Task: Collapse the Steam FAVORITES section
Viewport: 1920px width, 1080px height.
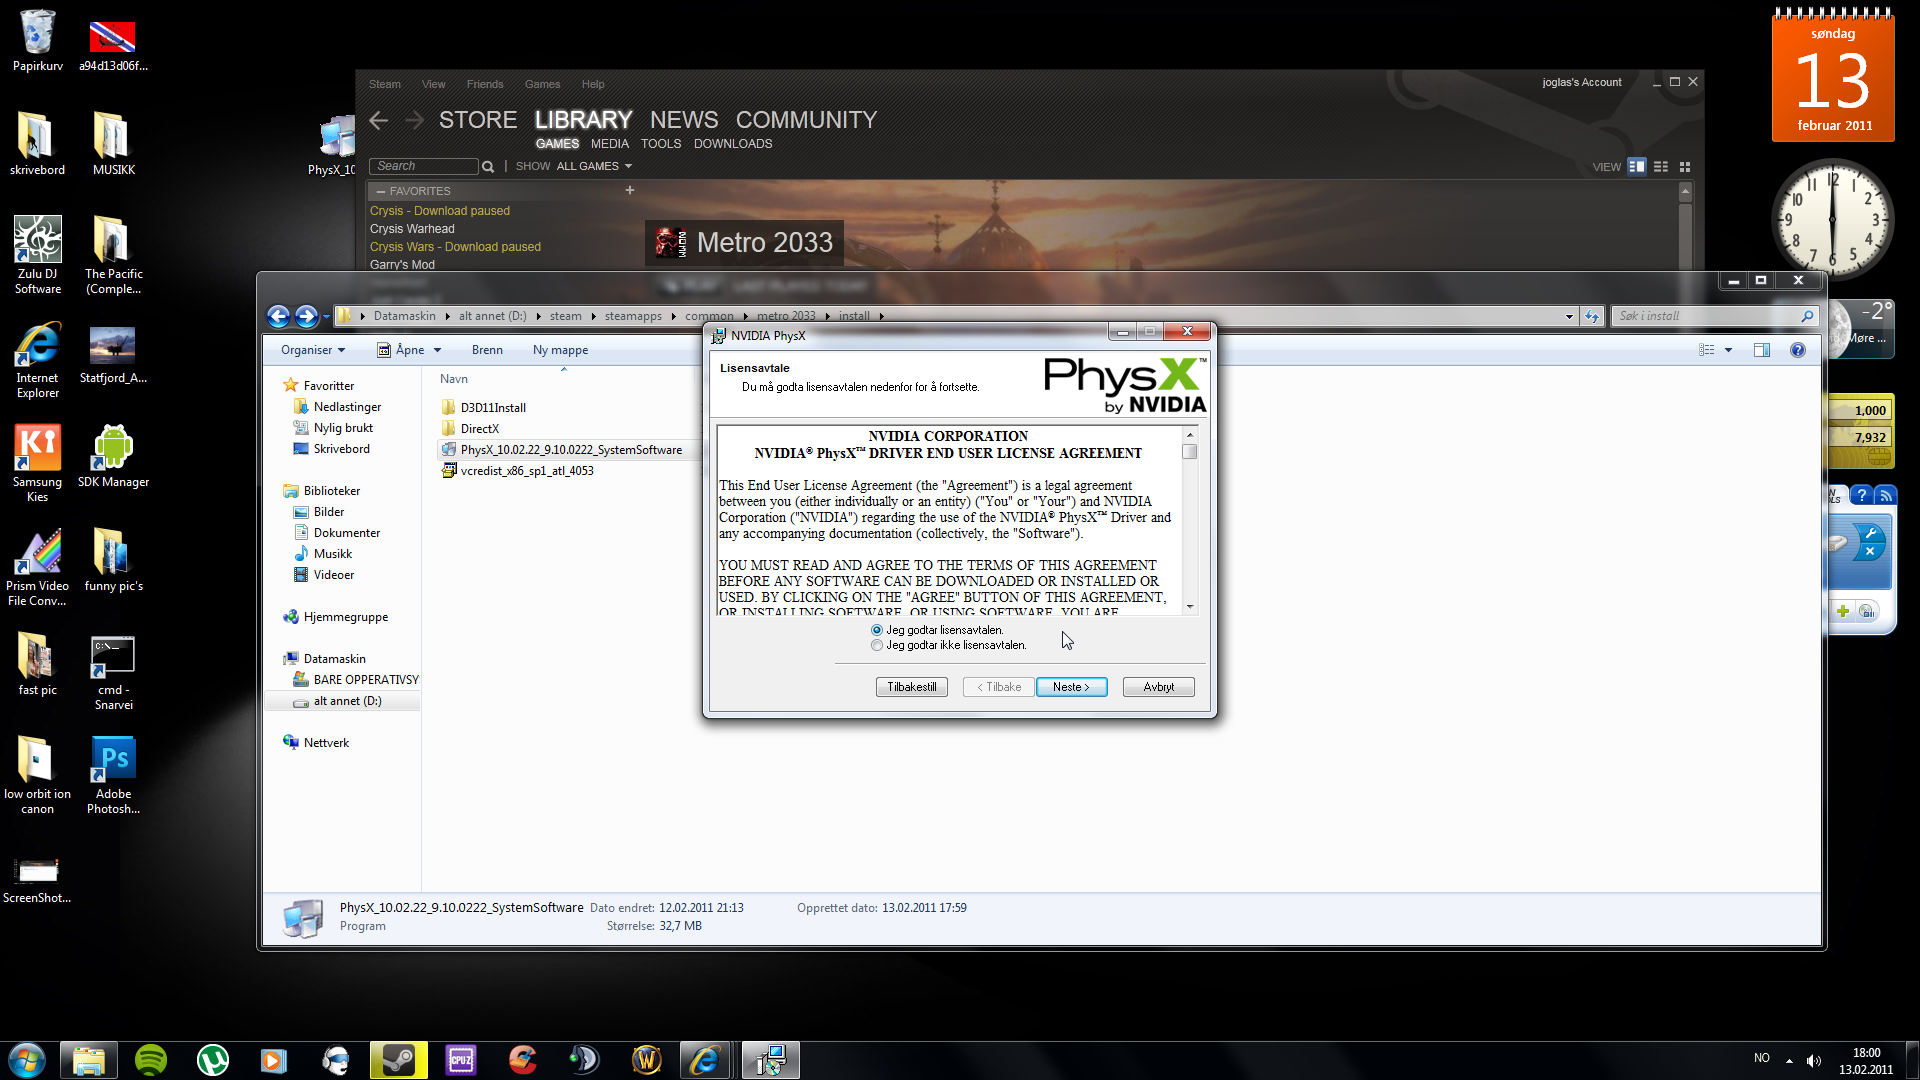Action: point(381,191)
